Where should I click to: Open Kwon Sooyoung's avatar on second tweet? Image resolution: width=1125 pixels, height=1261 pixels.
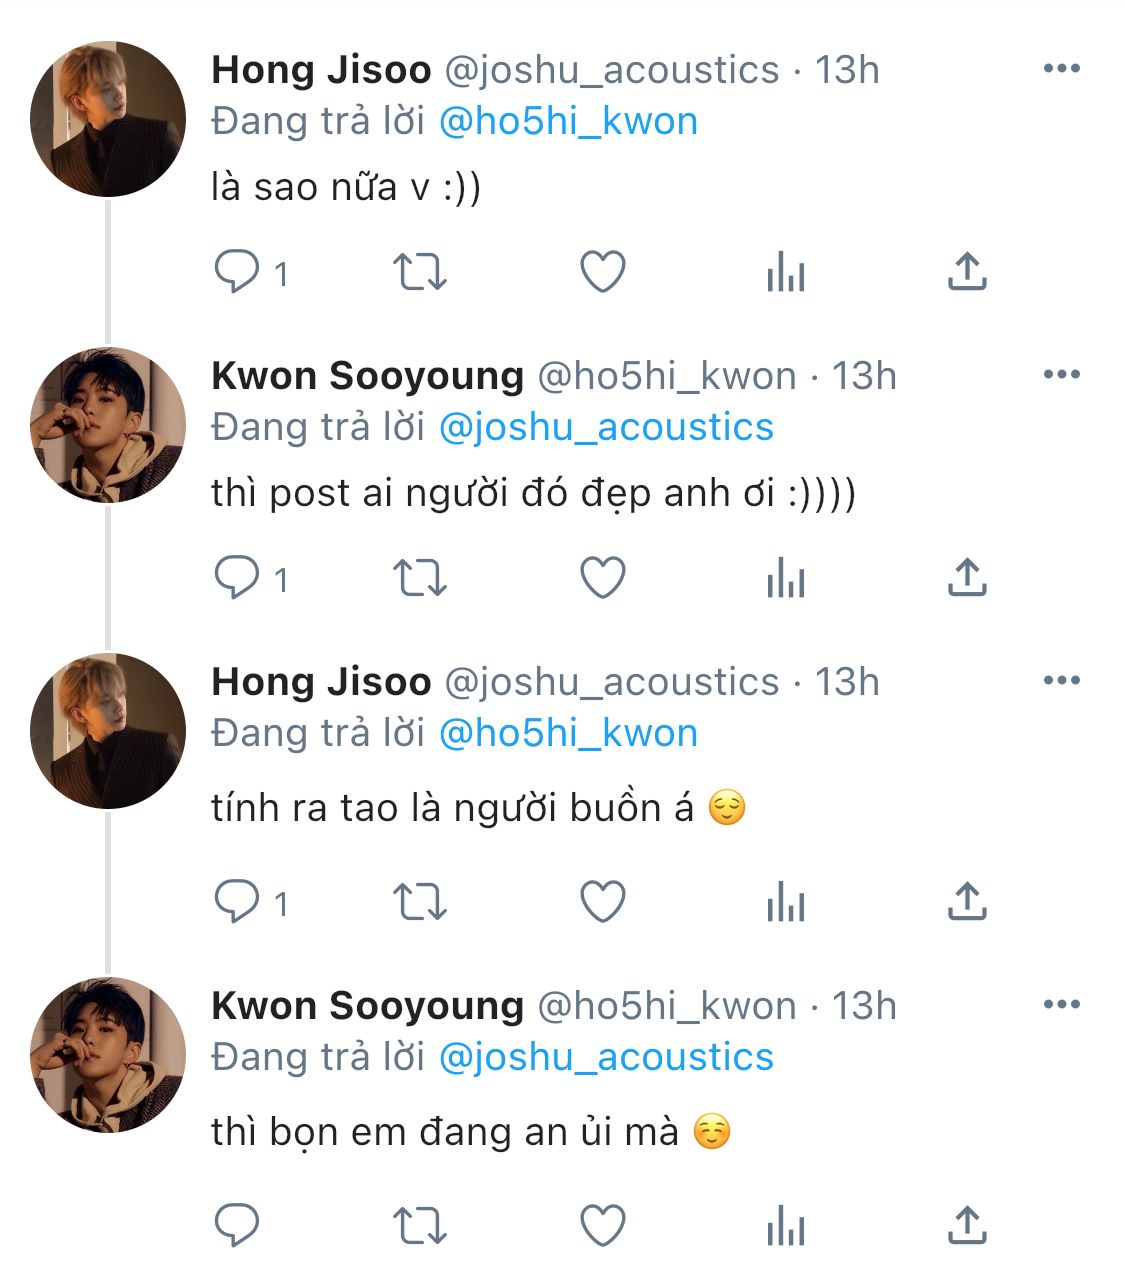(108, 425)
